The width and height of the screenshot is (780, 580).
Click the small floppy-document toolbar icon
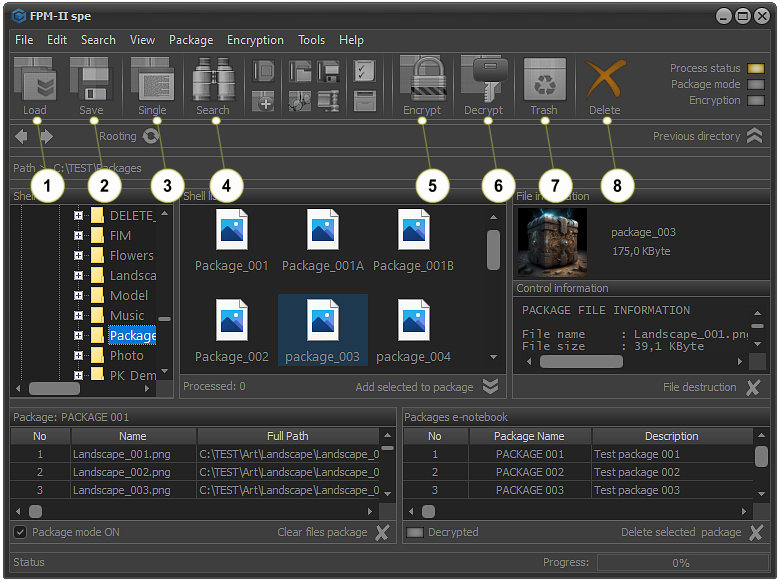[x=328, y=71]
